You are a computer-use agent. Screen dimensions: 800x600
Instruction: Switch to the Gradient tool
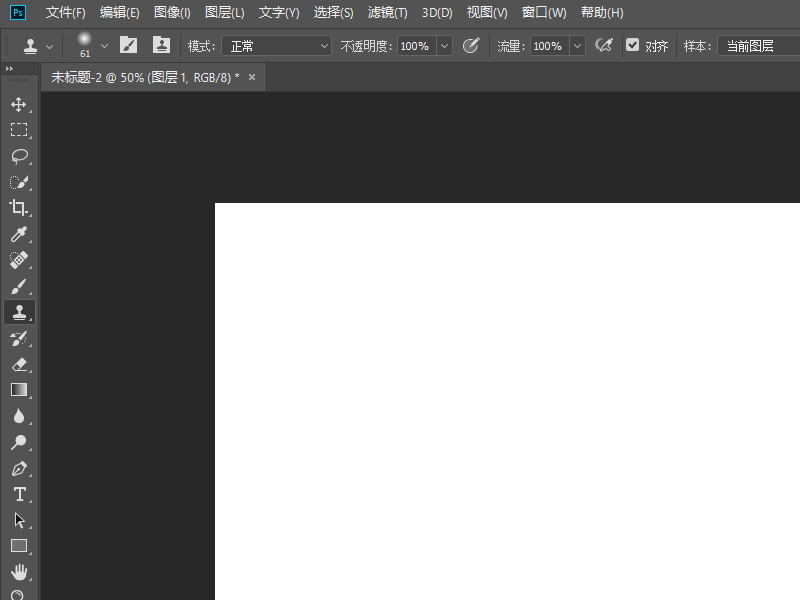pos(18,390)
